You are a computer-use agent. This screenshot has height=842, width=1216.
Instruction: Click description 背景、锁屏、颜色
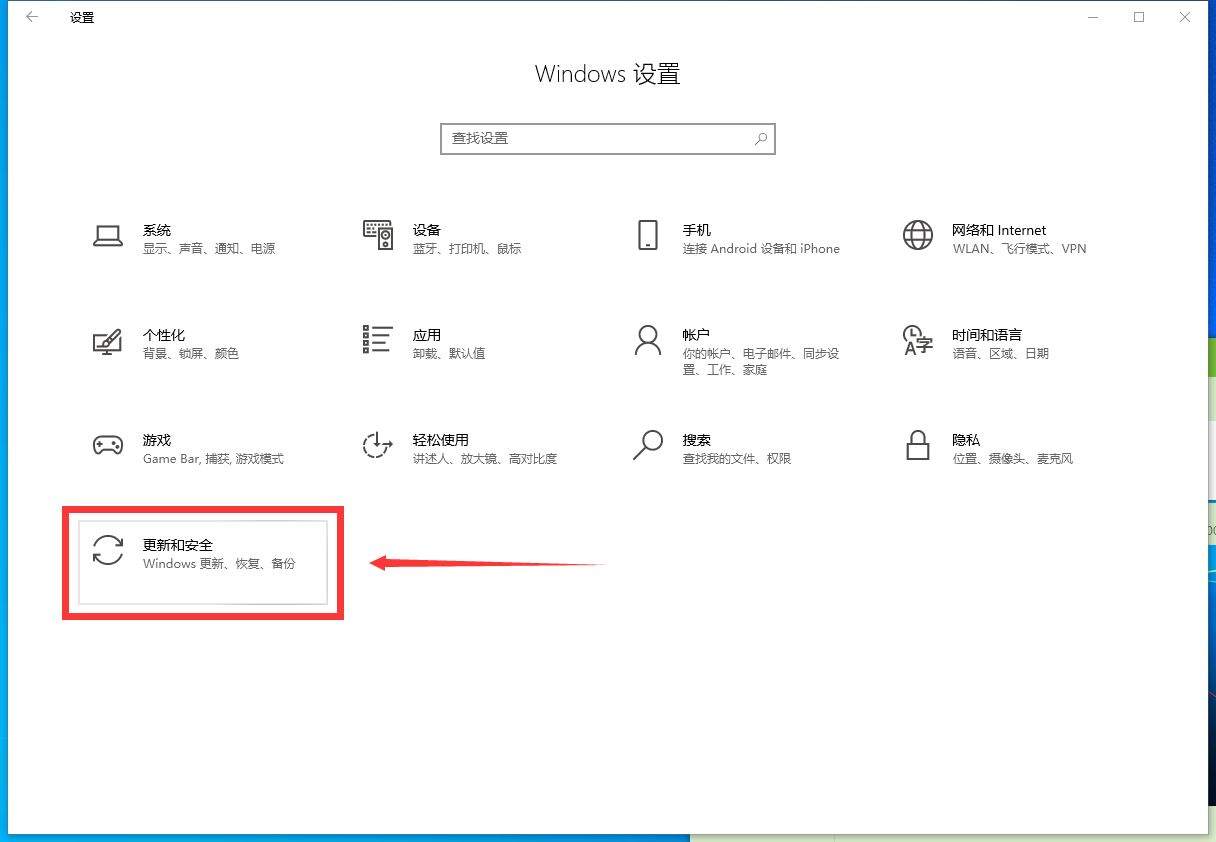pos(191,354)
